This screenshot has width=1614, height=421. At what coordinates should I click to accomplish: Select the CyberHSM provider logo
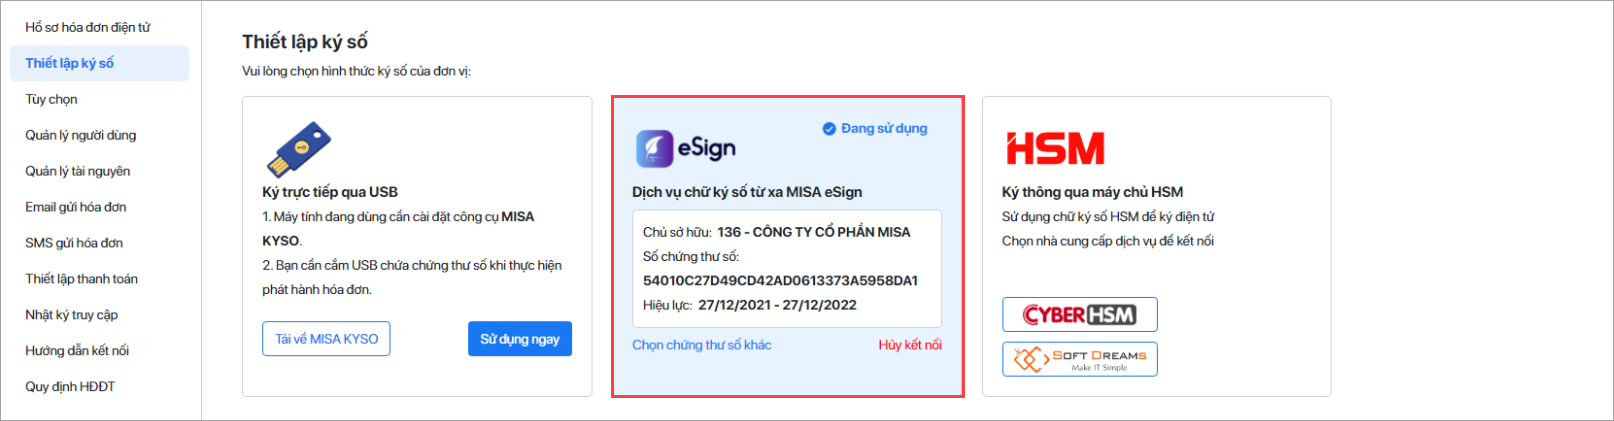[x=1080, y=314]
